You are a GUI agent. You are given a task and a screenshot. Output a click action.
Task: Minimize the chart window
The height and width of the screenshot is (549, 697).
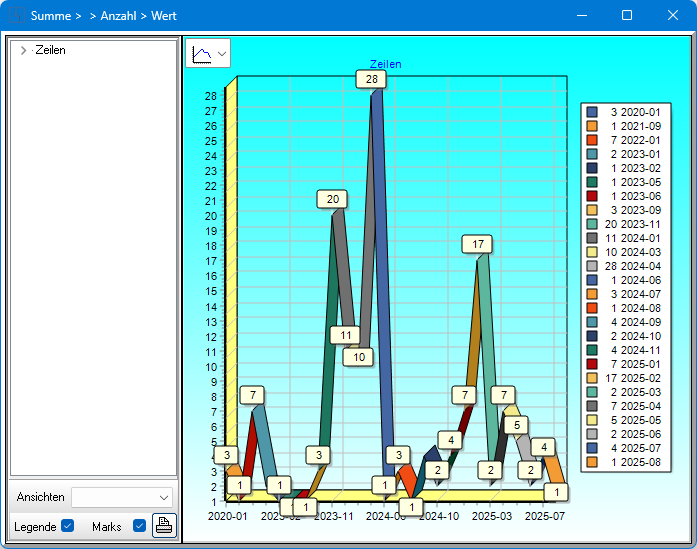tap(581, 16)
